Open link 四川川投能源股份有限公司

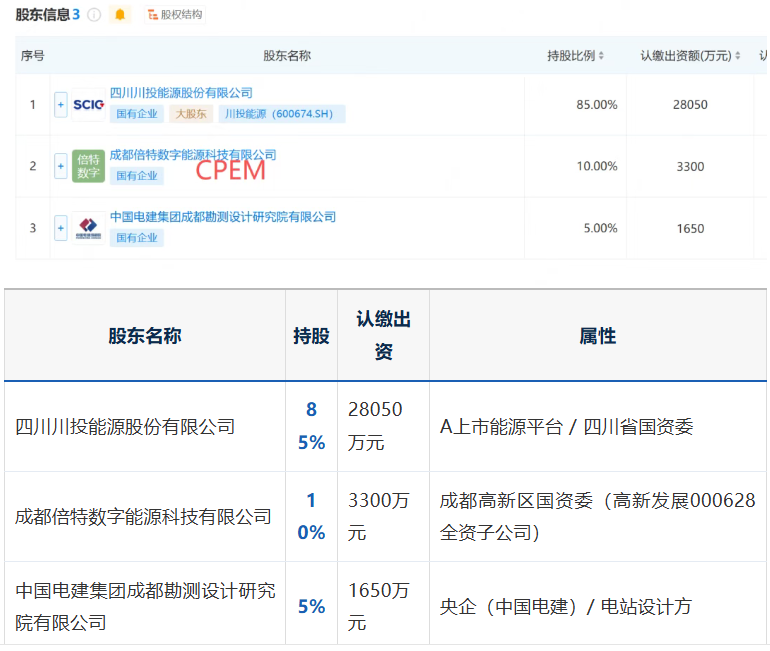click(181, 93)
